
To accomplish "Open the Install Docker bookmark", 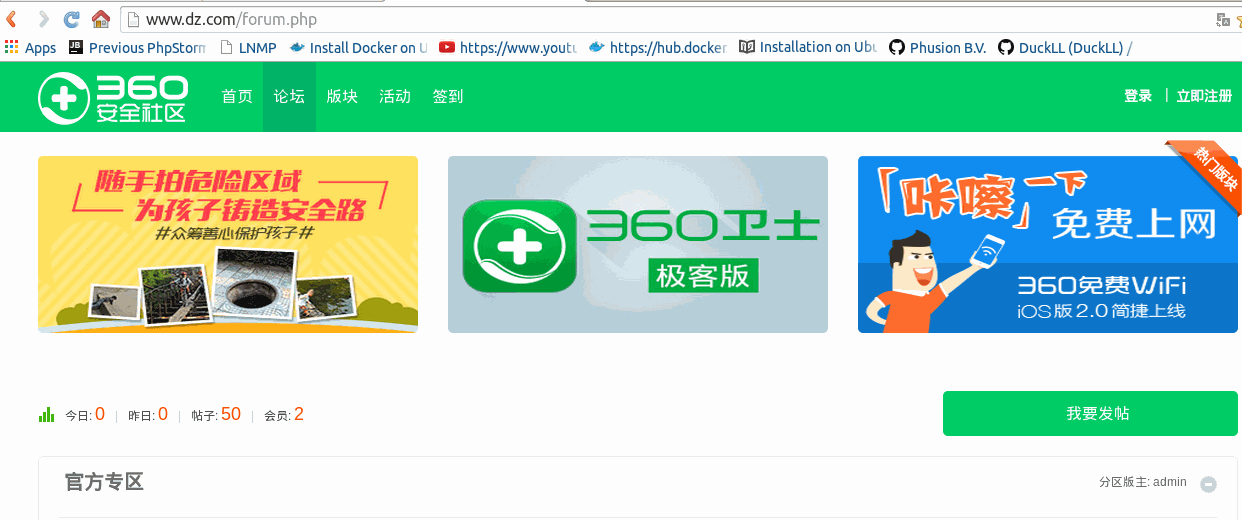I will point(358,47).
